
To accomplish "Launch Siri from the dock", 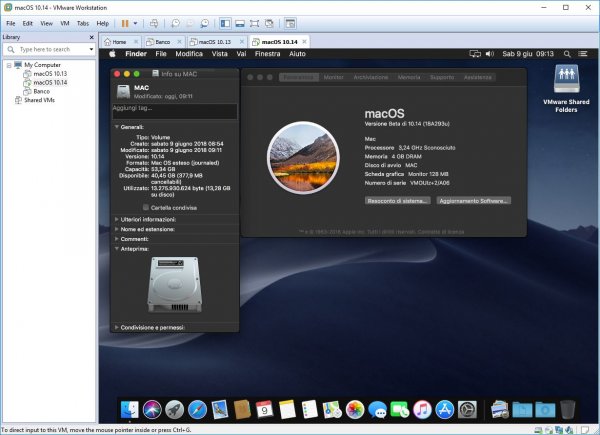I will click(x=151, y=409).
